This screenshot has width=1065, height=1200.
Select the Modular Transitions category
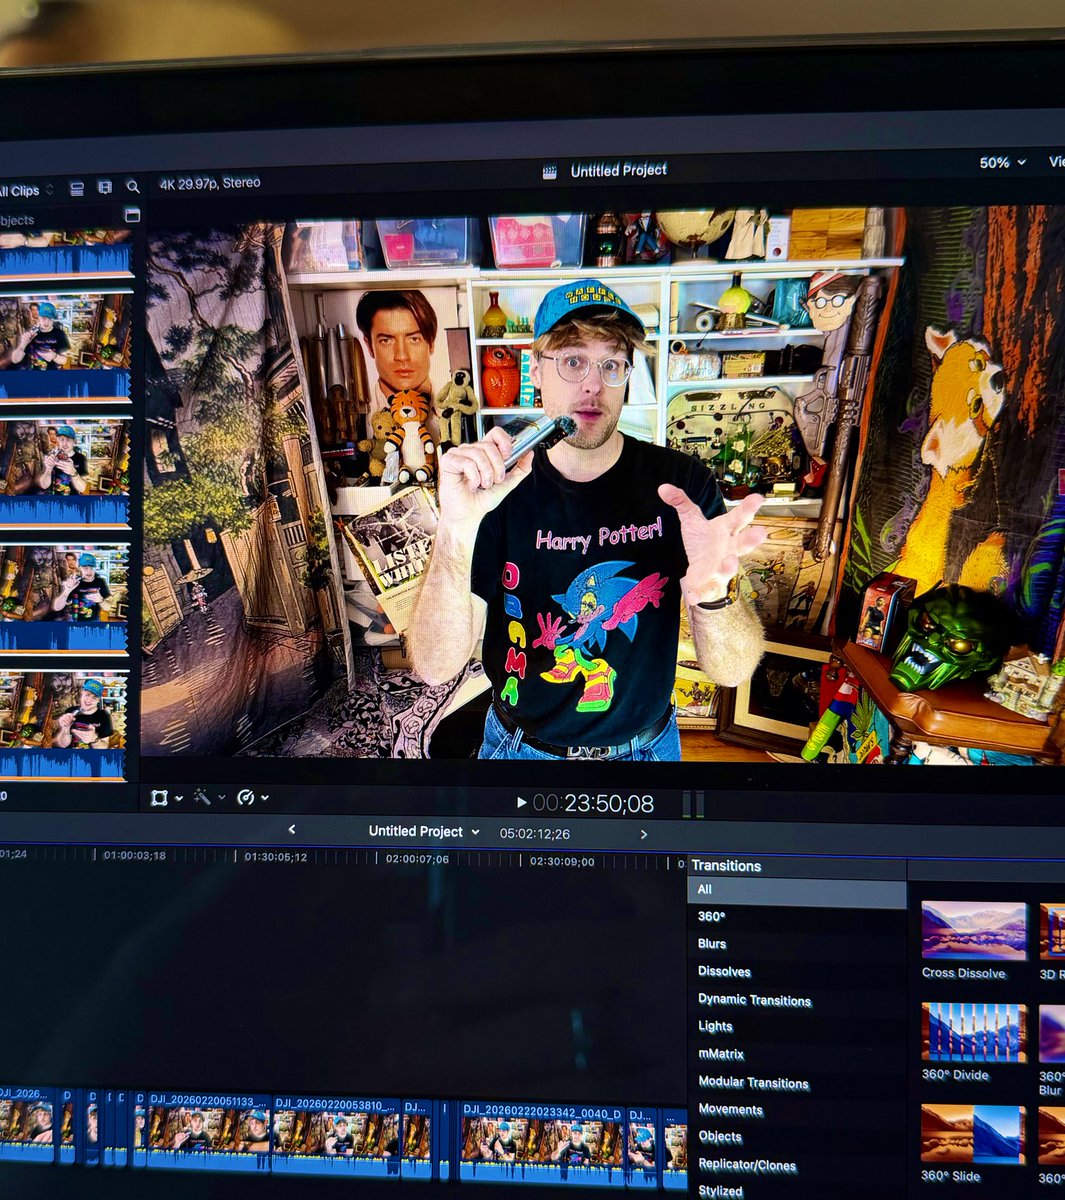point(796,1082)
